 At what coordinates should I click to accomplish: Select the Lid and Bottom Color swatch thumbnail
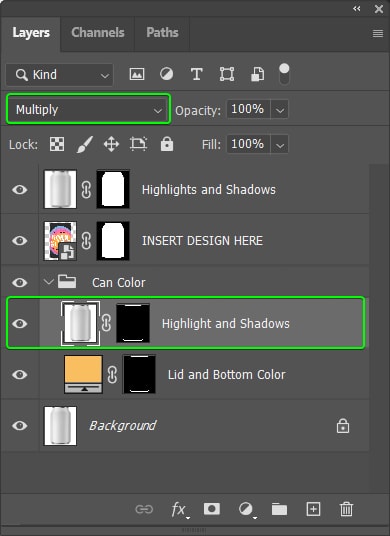tap(83, 374)
